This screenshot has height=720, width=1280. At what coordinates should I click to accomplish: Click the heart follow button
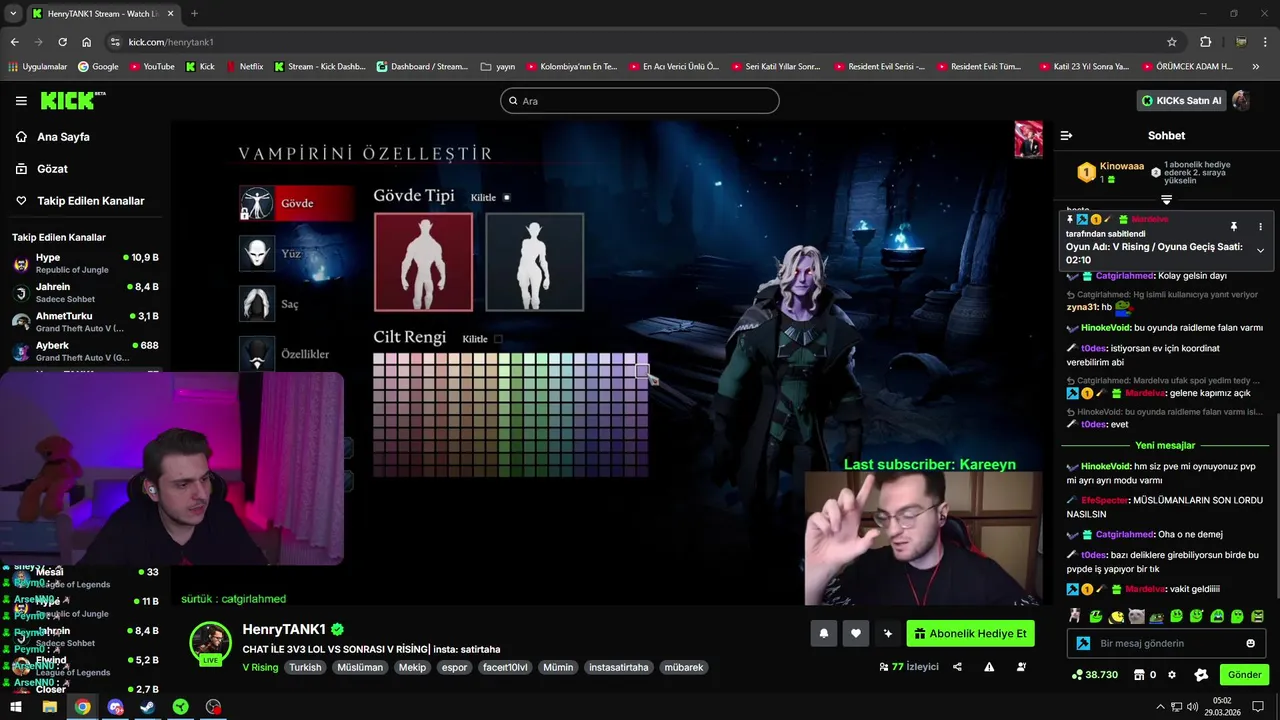(856, 633)
